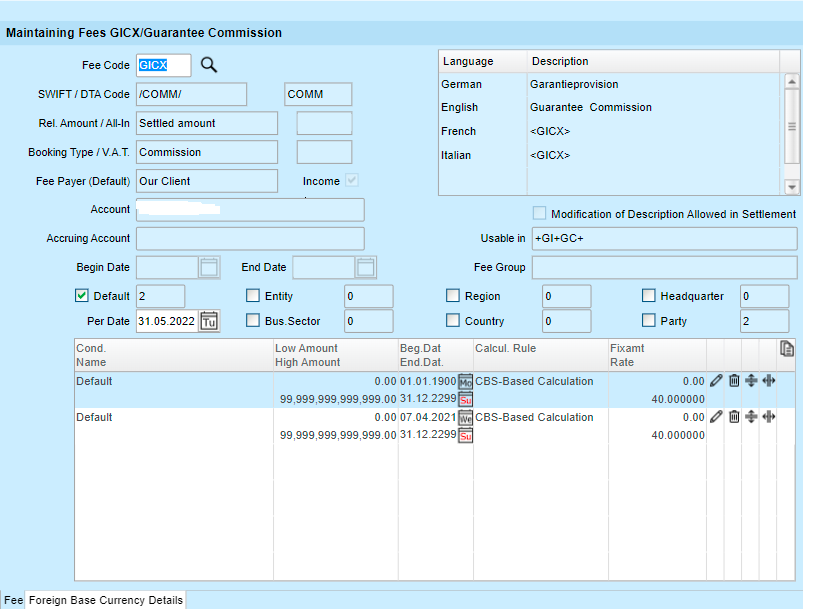Click the Fee Code input field

point(163,65)
